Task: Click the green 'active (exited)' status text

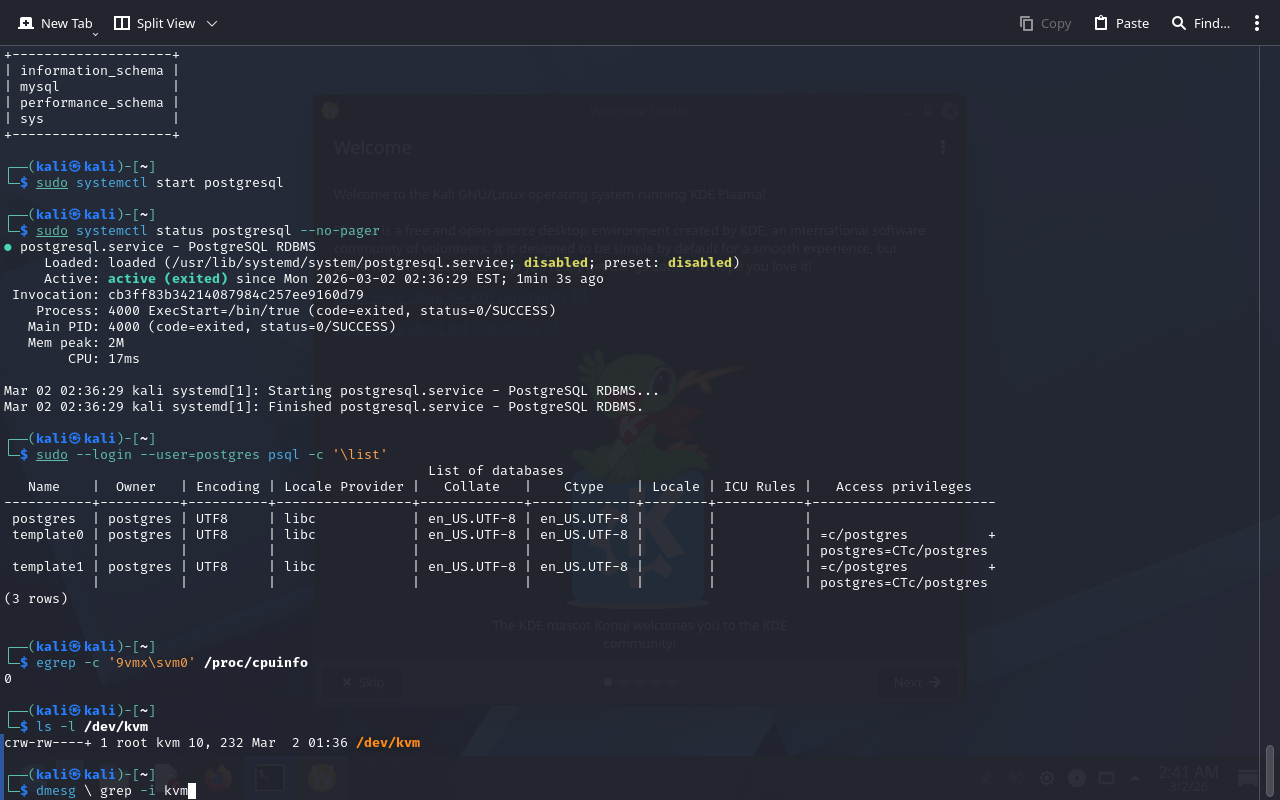Action: (168, 279)
